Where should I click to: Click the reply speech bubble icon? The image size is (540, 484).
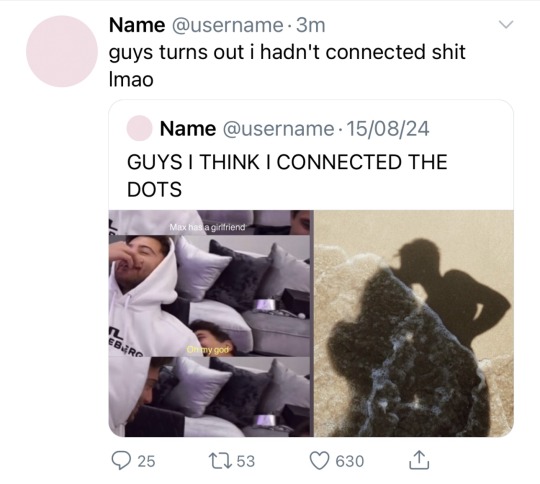point(120,461)
